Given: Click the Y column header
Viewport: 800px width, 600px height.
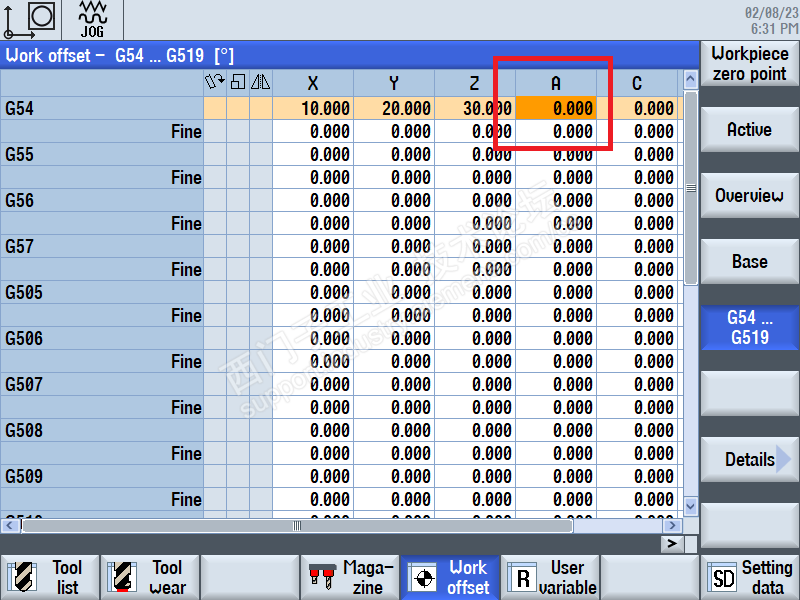Looking at the screenshot, I should (x=394, y=83).
